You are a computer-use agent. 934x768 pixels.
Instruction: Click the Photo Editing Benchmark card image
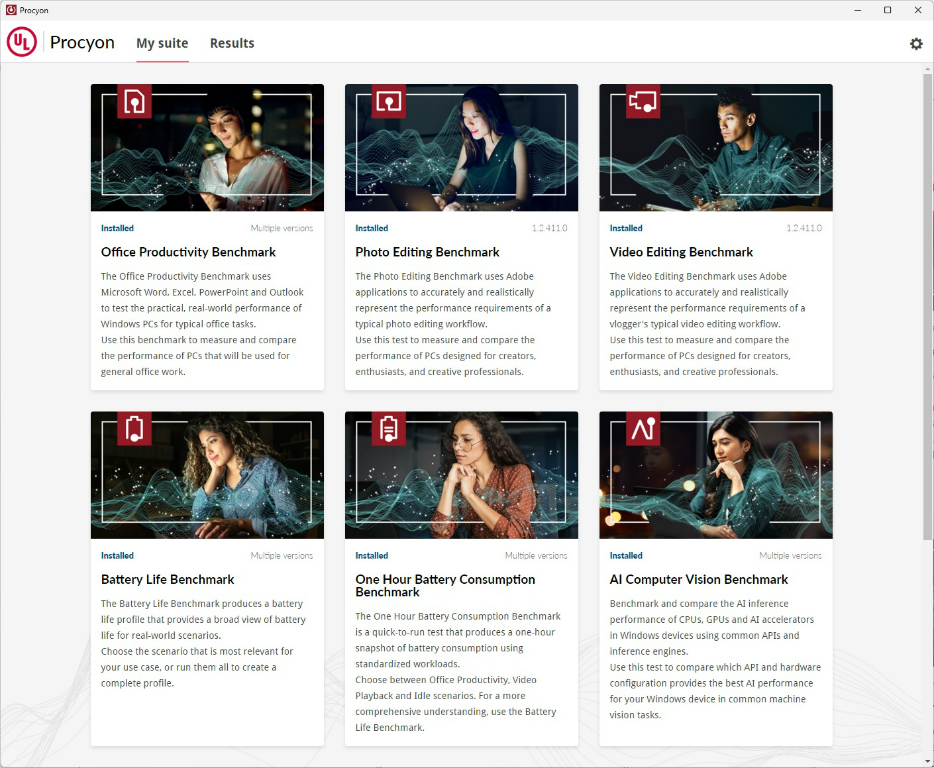tap(461, 148)
